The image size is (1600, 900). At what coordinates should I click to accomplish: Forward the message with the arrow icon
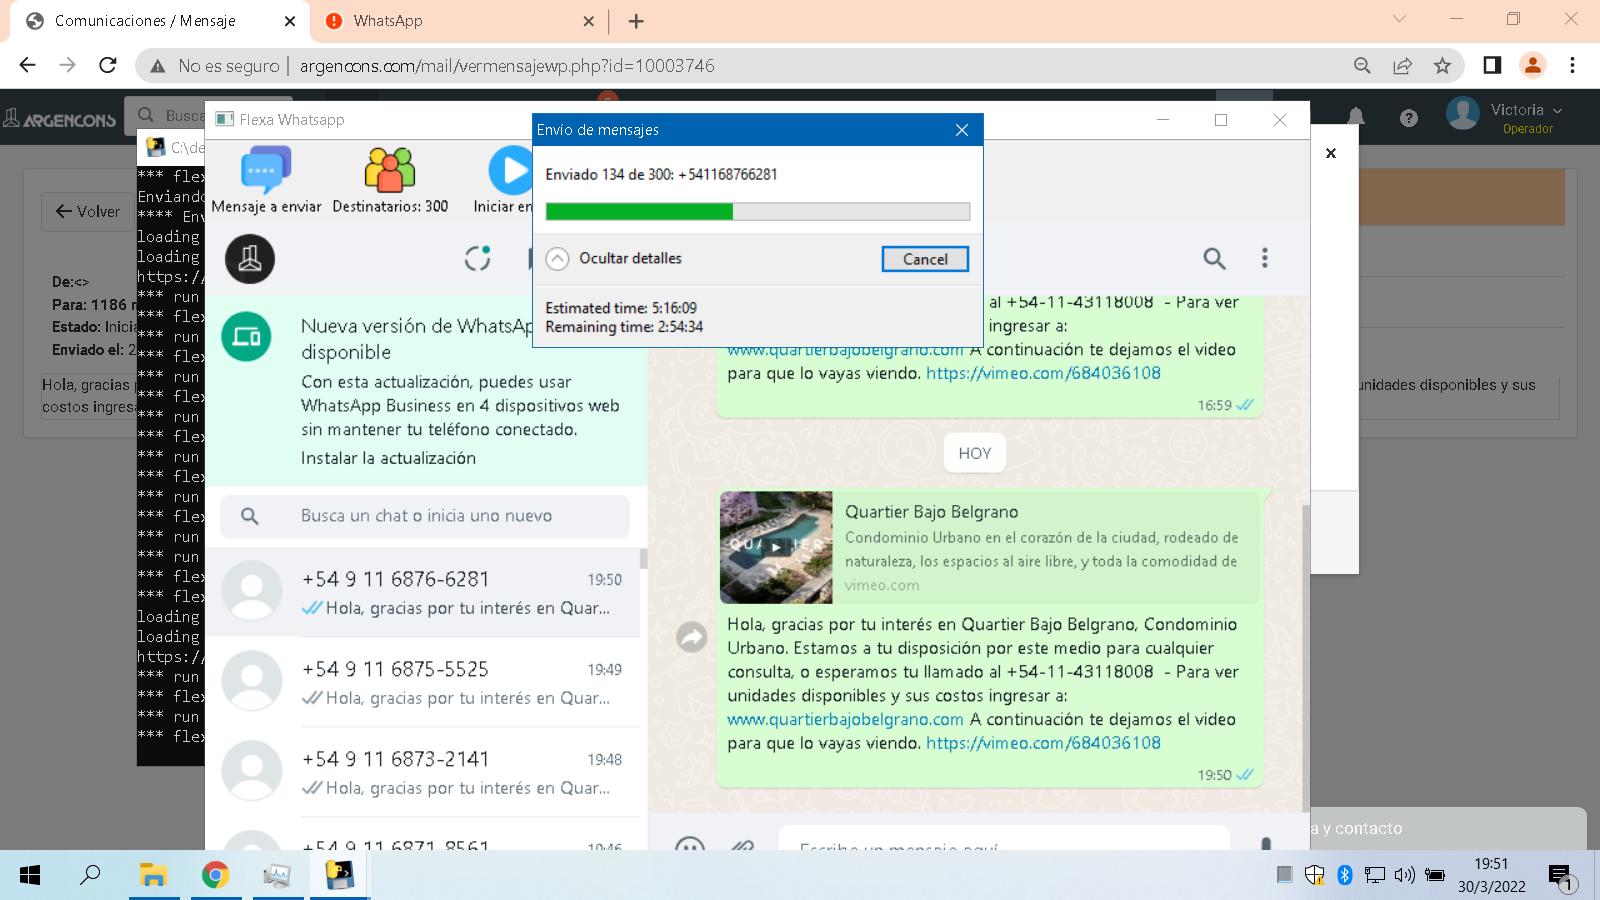coord(692,636)
